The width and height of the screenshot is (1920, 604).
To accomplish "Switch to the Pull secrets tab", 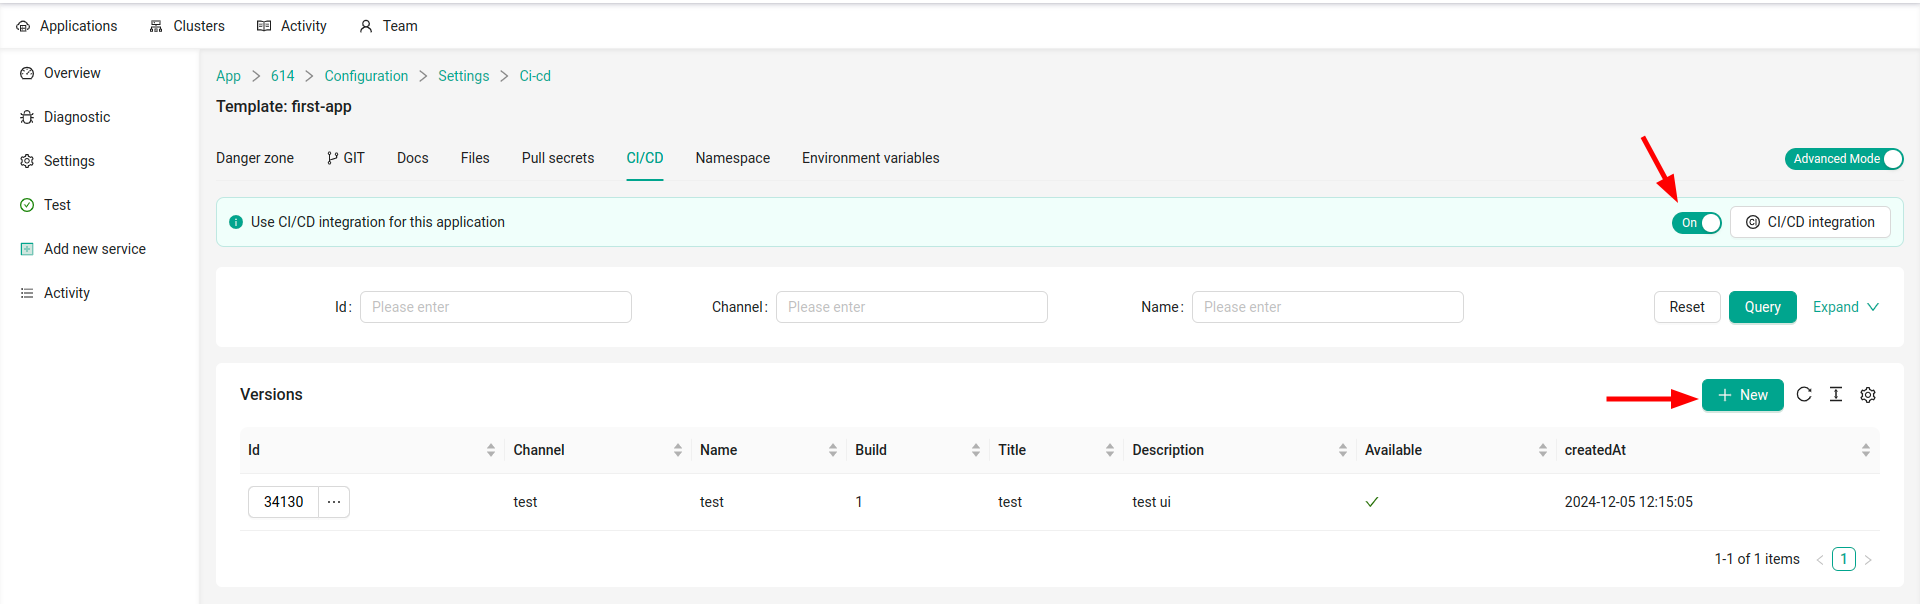I will [x=557, y=158].
